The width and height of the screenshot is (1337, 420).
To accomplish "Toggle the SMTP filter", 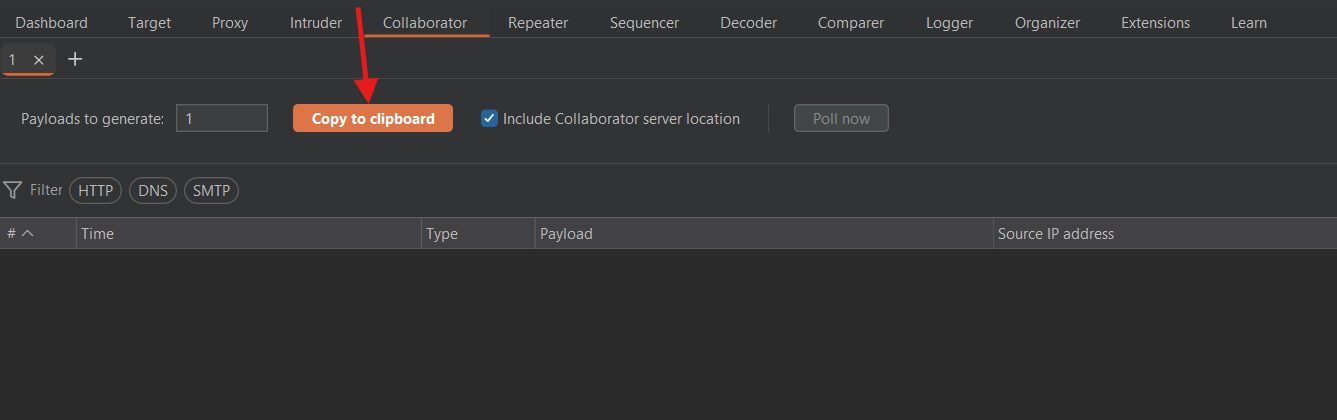I will click(211, 190).
